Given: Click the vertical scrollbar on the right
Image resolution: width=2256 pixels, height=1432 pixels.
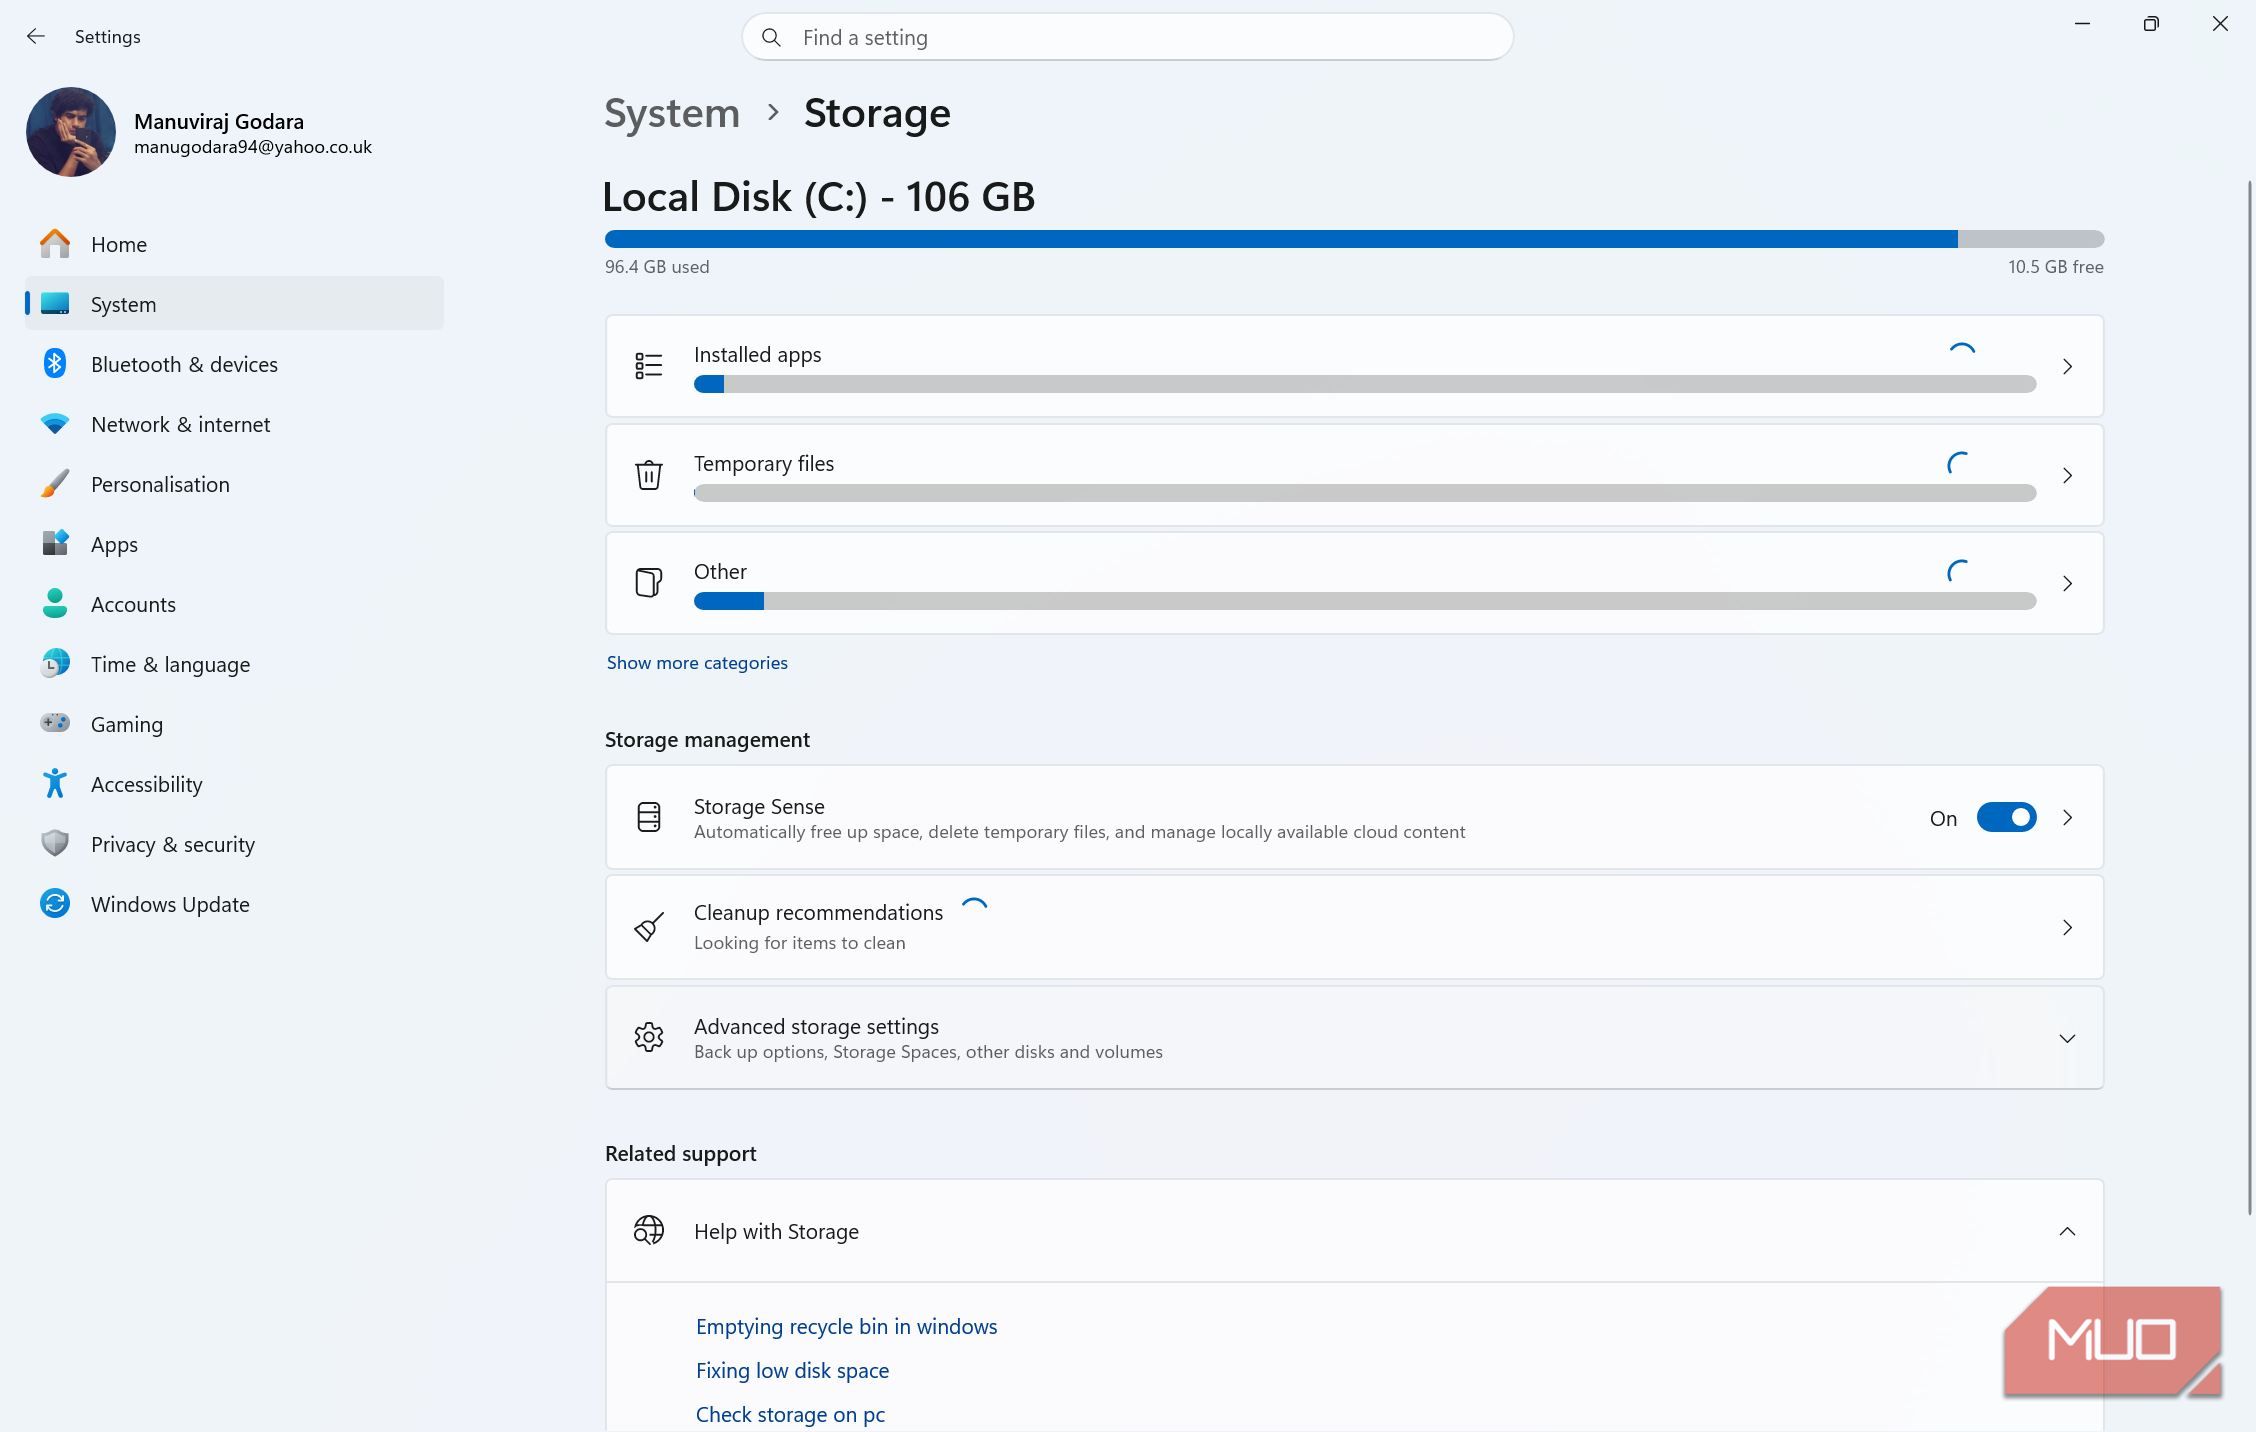Looking at the screenshot, I should click(2250, 697).
